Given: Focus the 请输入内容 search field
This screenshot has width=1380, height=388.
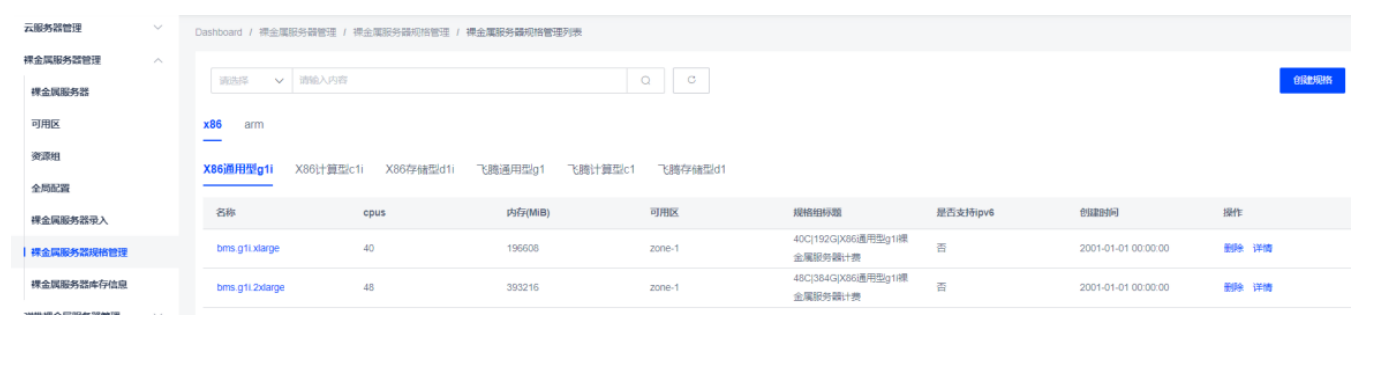Looking at the screenshot, I should click(x=459, y=81).
